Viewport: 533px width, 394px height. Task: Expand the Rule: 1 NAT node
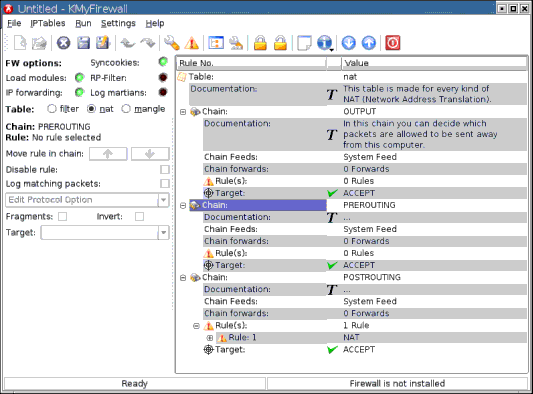210,338
